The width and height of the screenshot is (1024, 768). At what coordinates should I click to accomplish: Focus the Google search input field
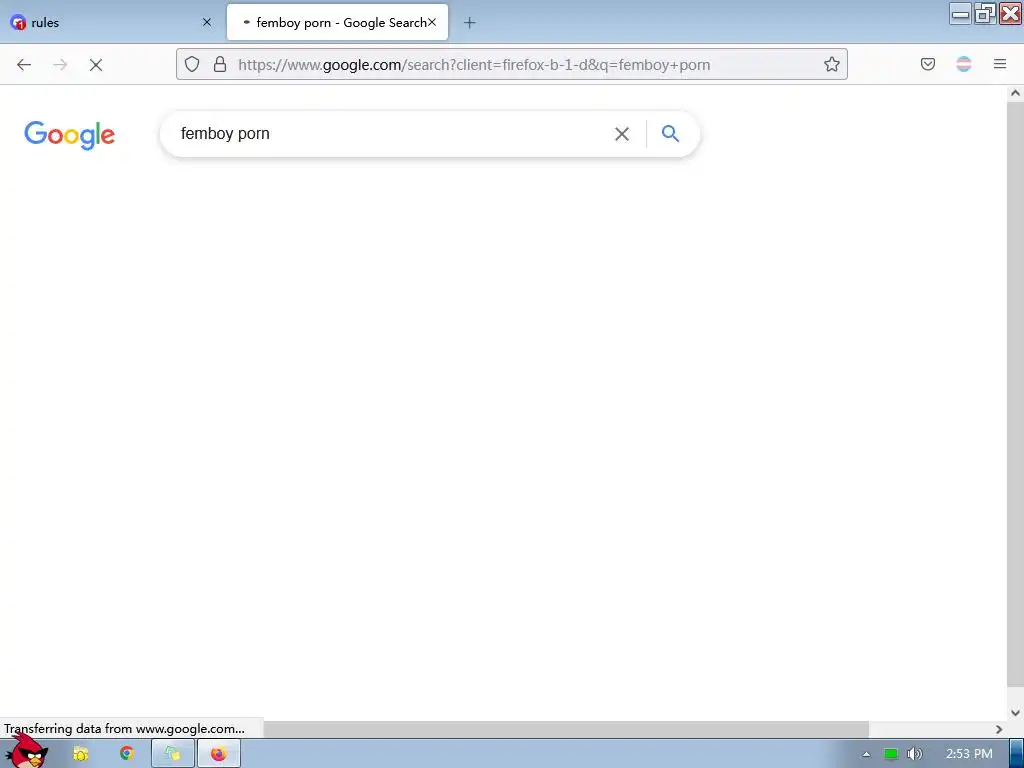392,134
